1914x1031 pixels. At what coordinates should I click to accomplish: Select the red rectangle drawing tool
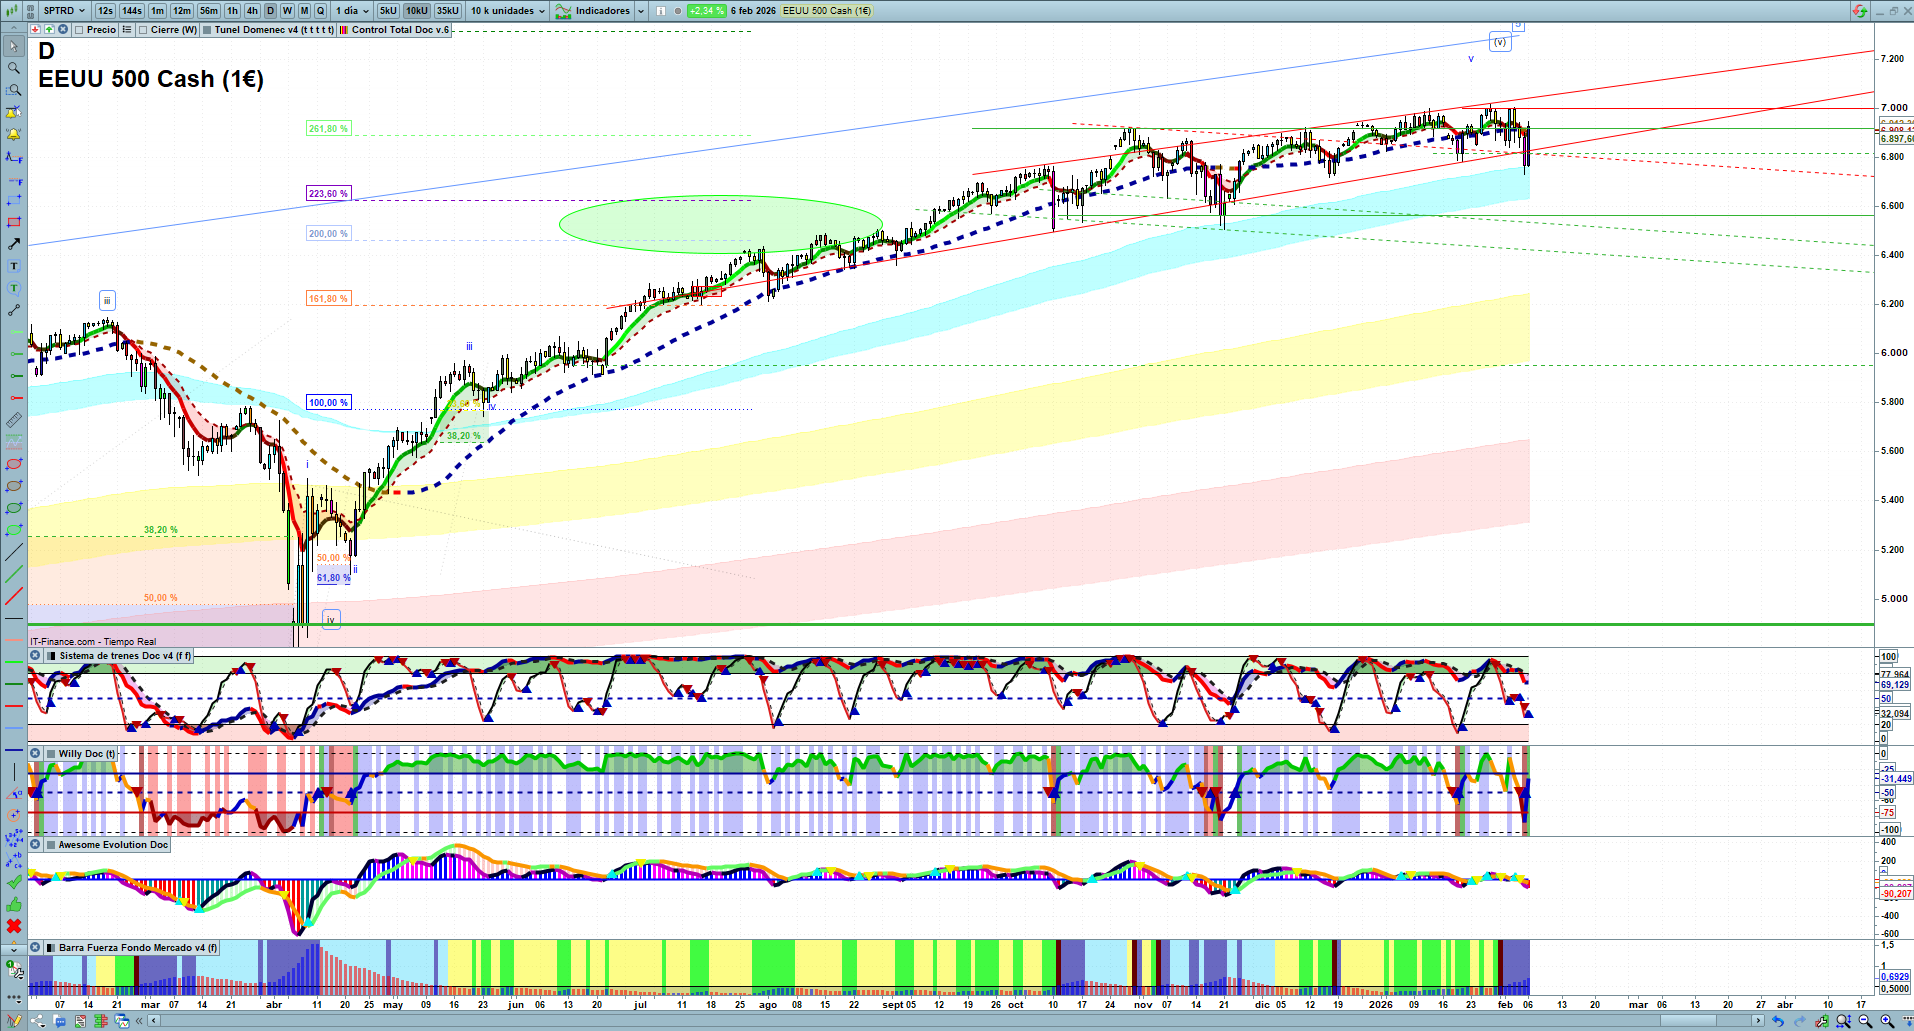14,222
